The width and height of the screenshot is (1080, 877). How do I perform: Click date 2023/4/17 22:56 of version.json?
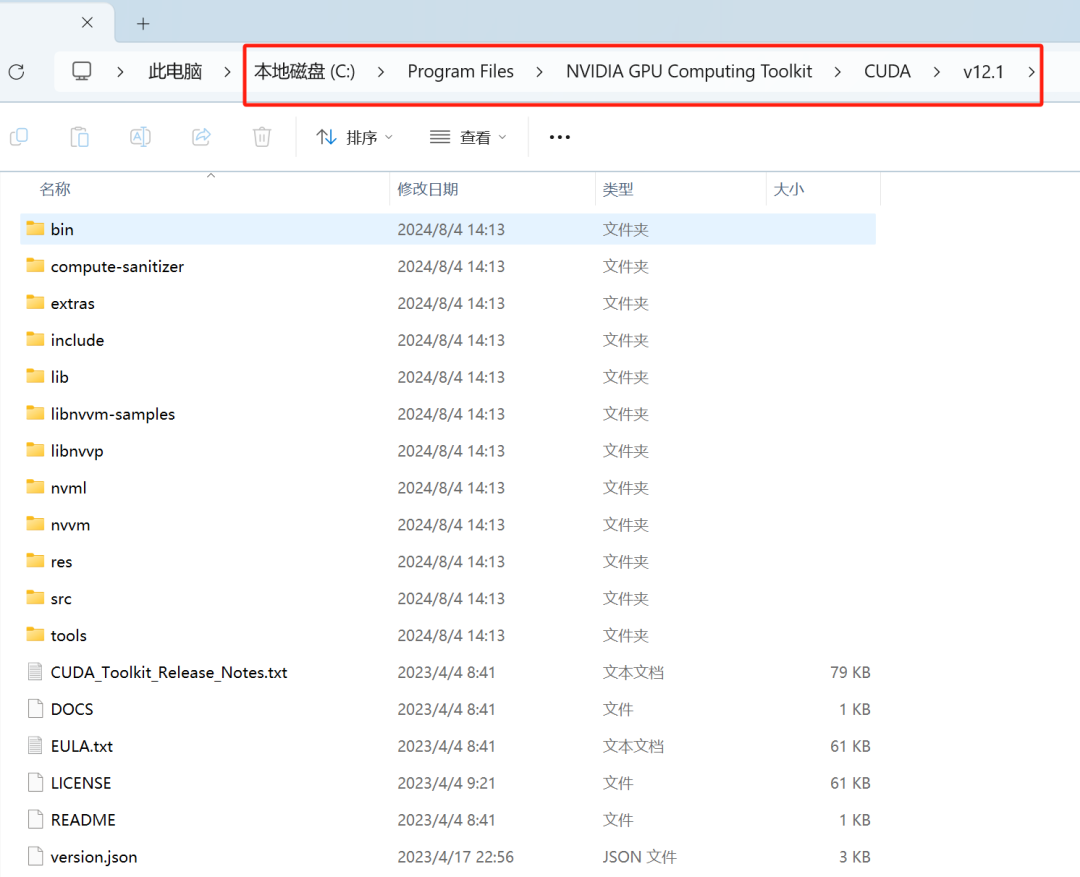coord(455,856)
